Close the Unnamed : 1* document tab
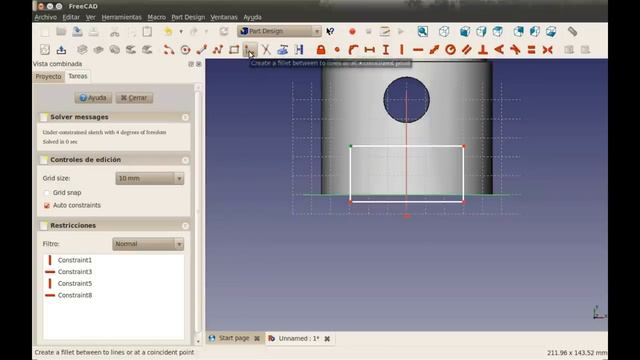 (x=327, y=339)
